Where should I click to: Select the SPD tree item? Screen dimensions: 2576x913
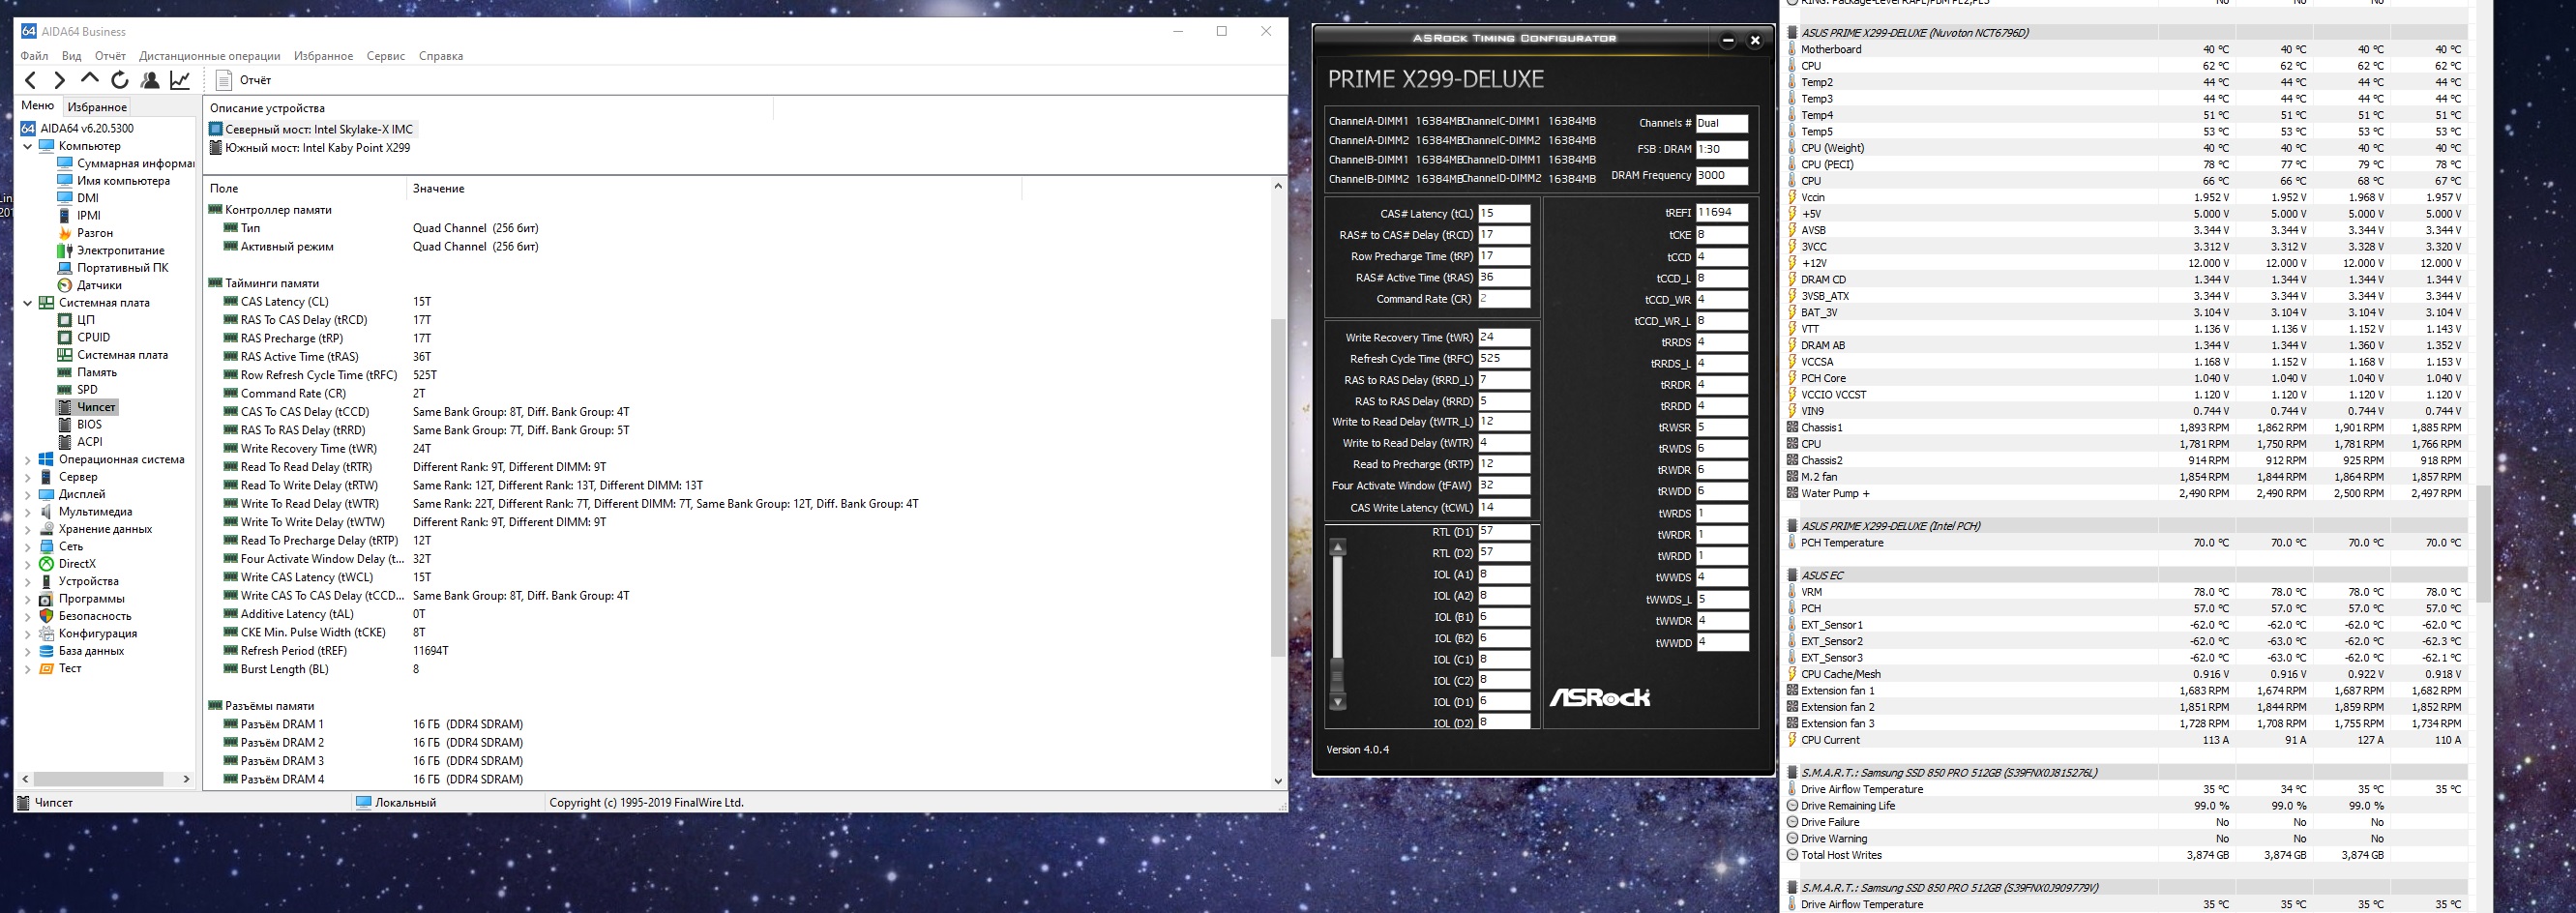[87, 390]
